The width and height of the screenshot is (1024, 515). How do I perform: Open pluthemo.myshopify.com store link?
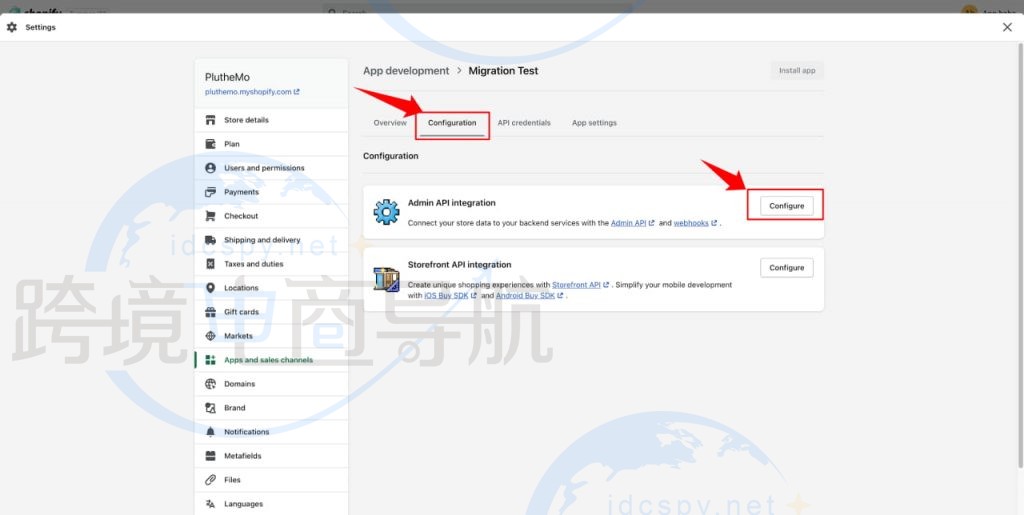click(248, 92)
